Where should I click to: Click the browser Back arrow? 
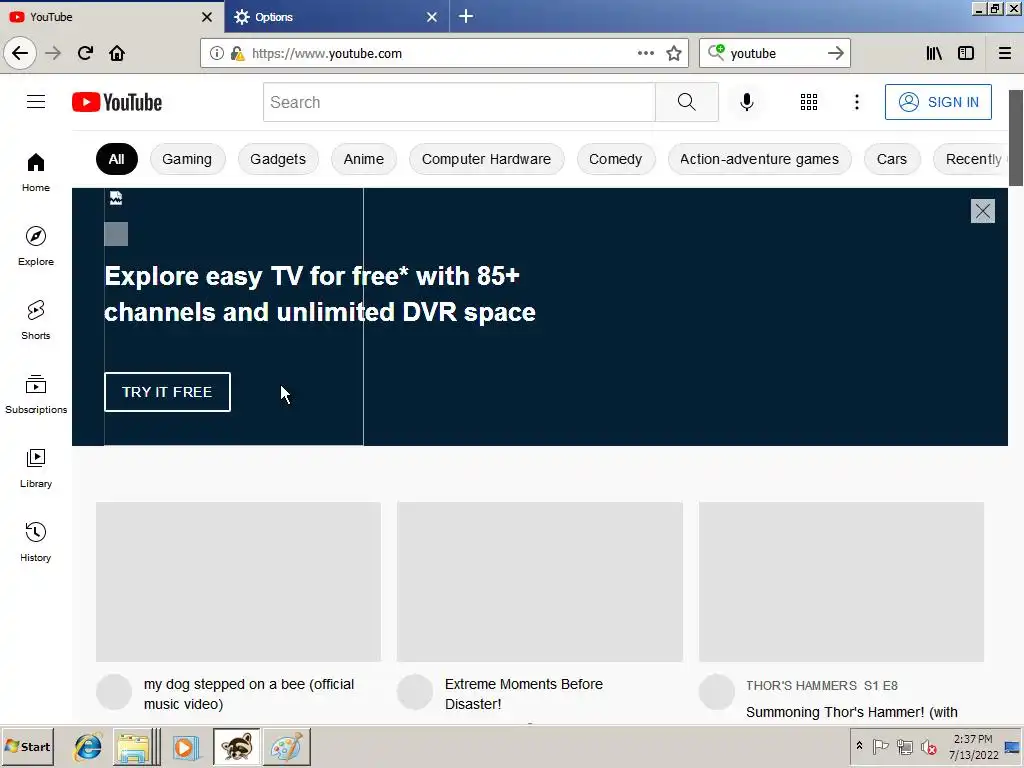click(x=20, y=53)
